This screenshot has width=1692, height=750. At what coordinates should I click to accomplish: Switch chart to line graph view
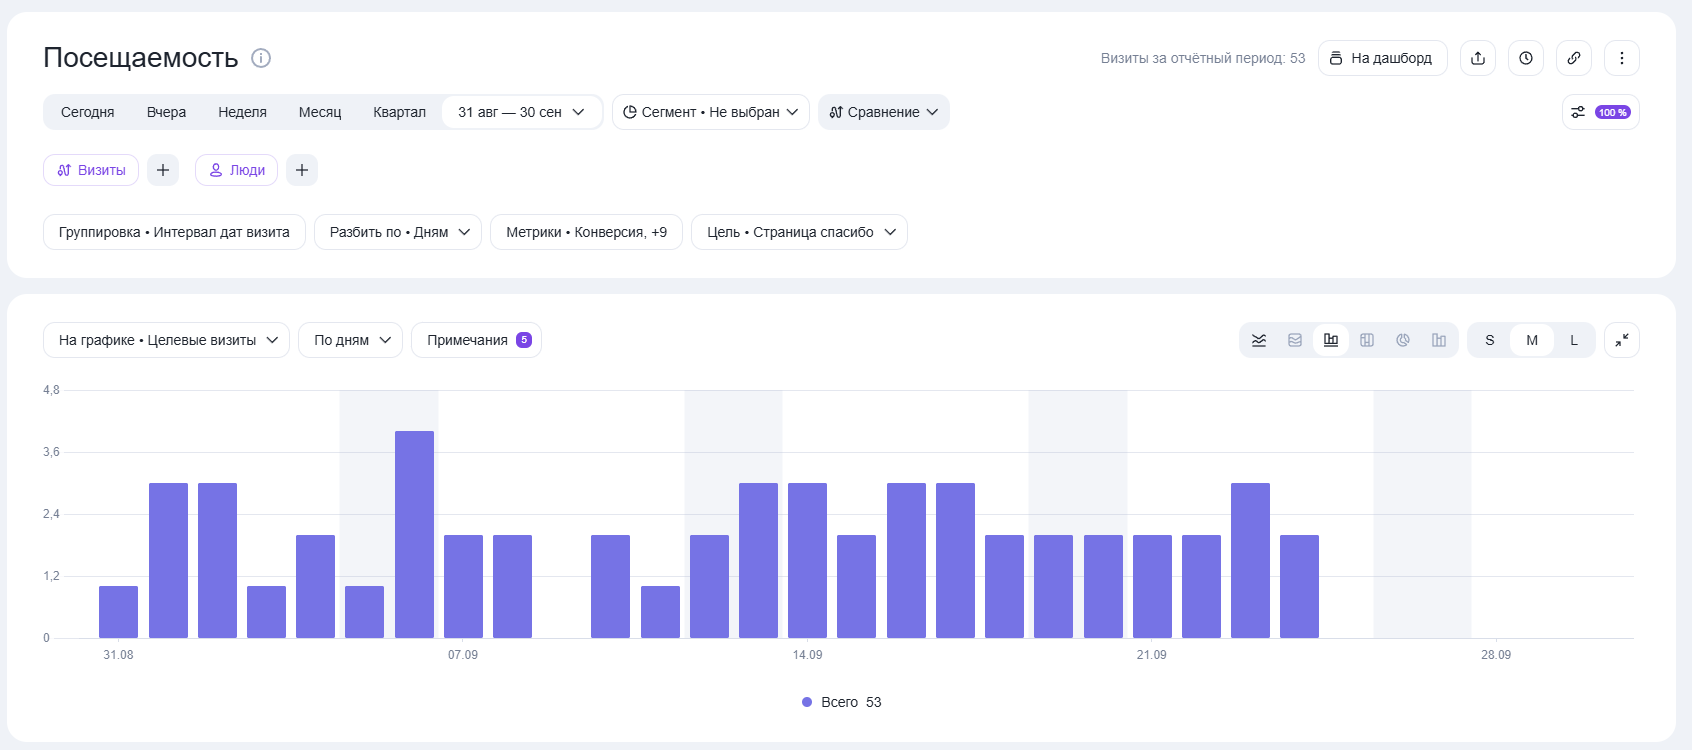click(1259, 340)
